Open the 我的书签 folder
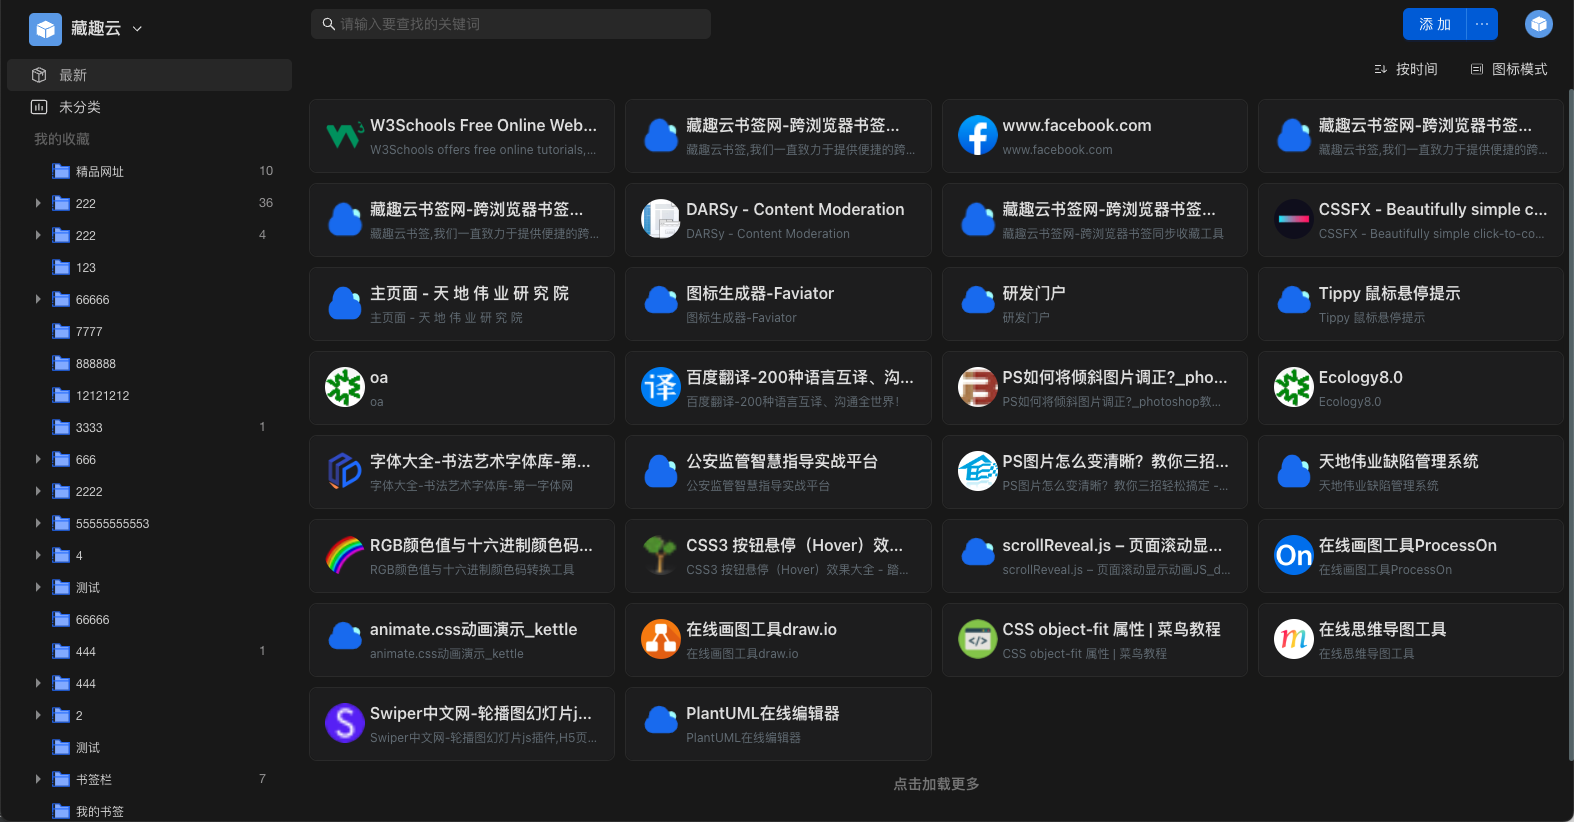 [99, 811]
